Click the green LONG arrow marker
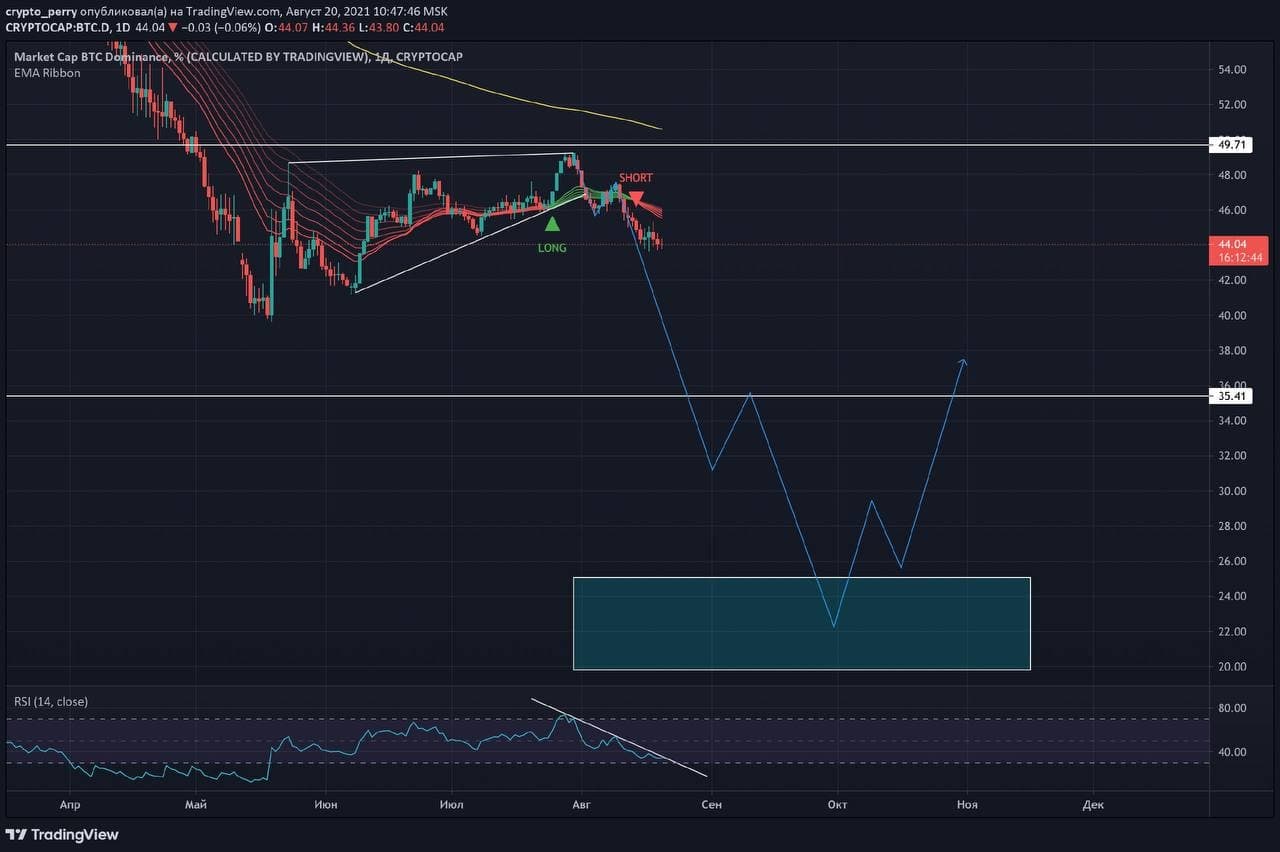This screenshot has height=852, width=1280. tap(552, 224)
